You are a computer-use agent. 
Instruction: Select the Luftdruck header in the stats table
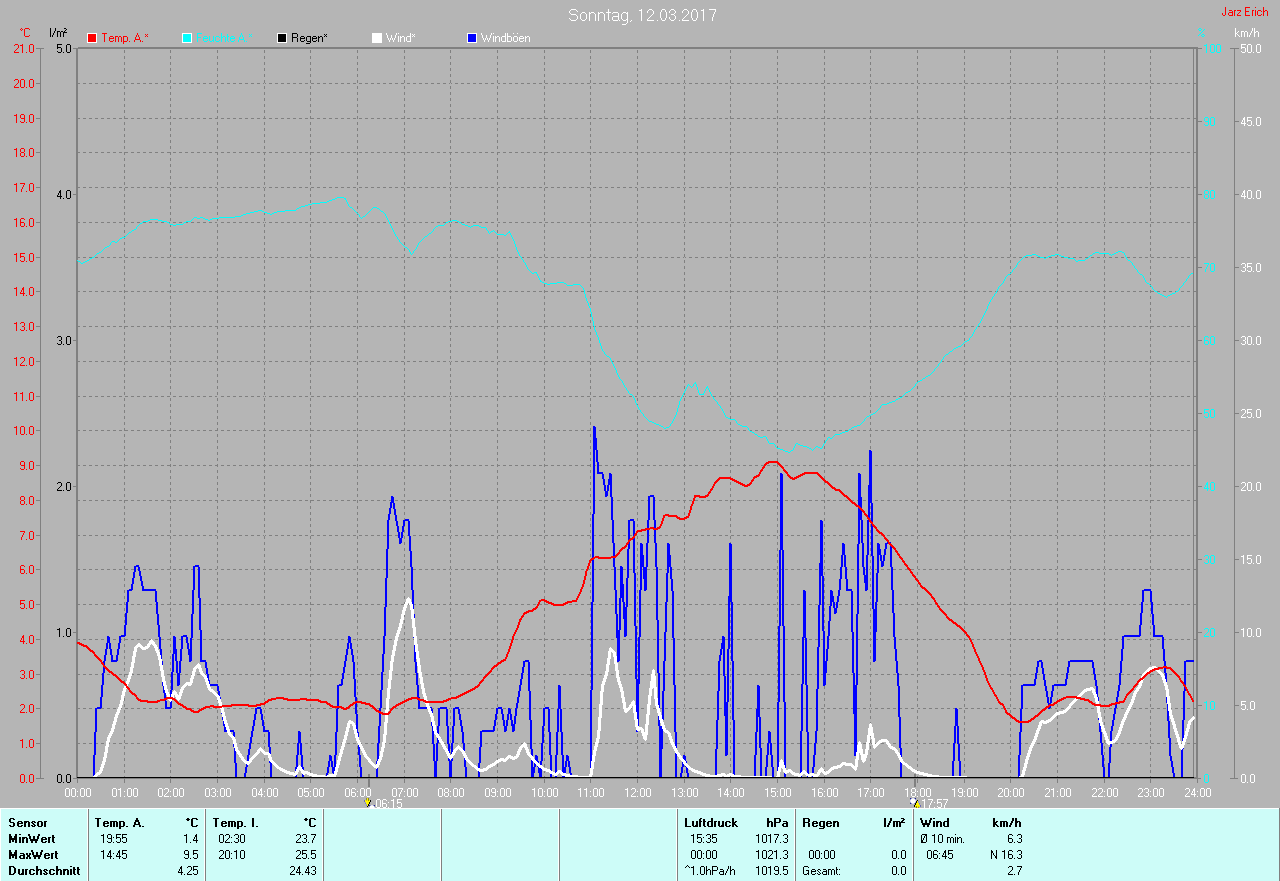[x=711, y=823]
